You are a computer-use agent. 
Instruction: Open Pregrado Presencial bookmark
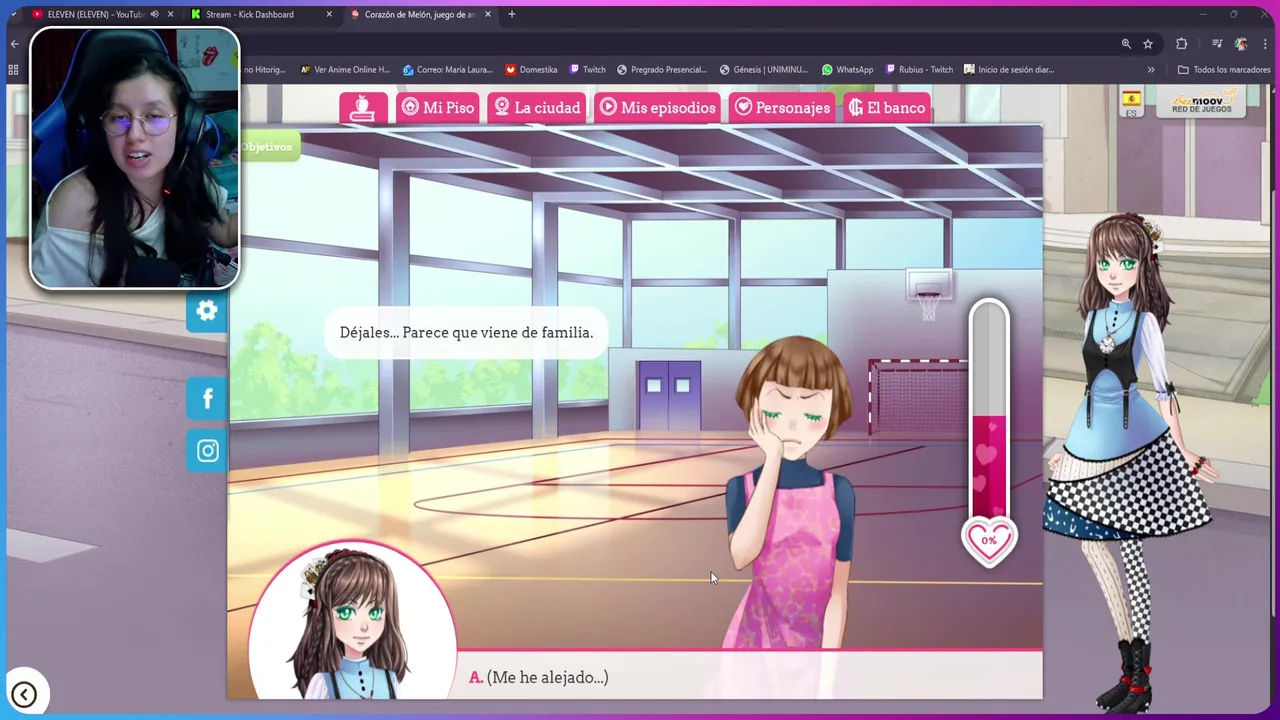[x=662, y=69]
